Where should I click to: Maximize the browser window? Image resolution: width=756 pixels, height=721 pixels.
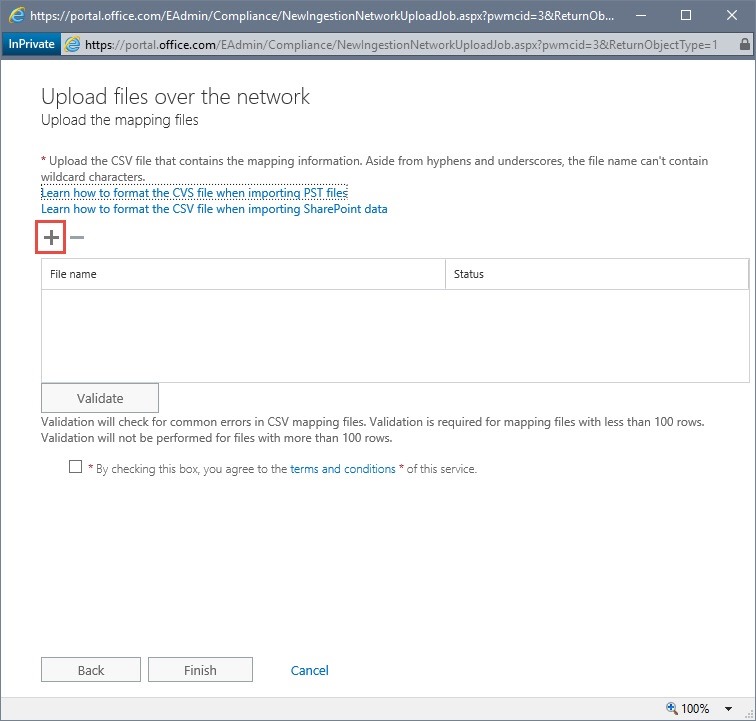[686, 15]
